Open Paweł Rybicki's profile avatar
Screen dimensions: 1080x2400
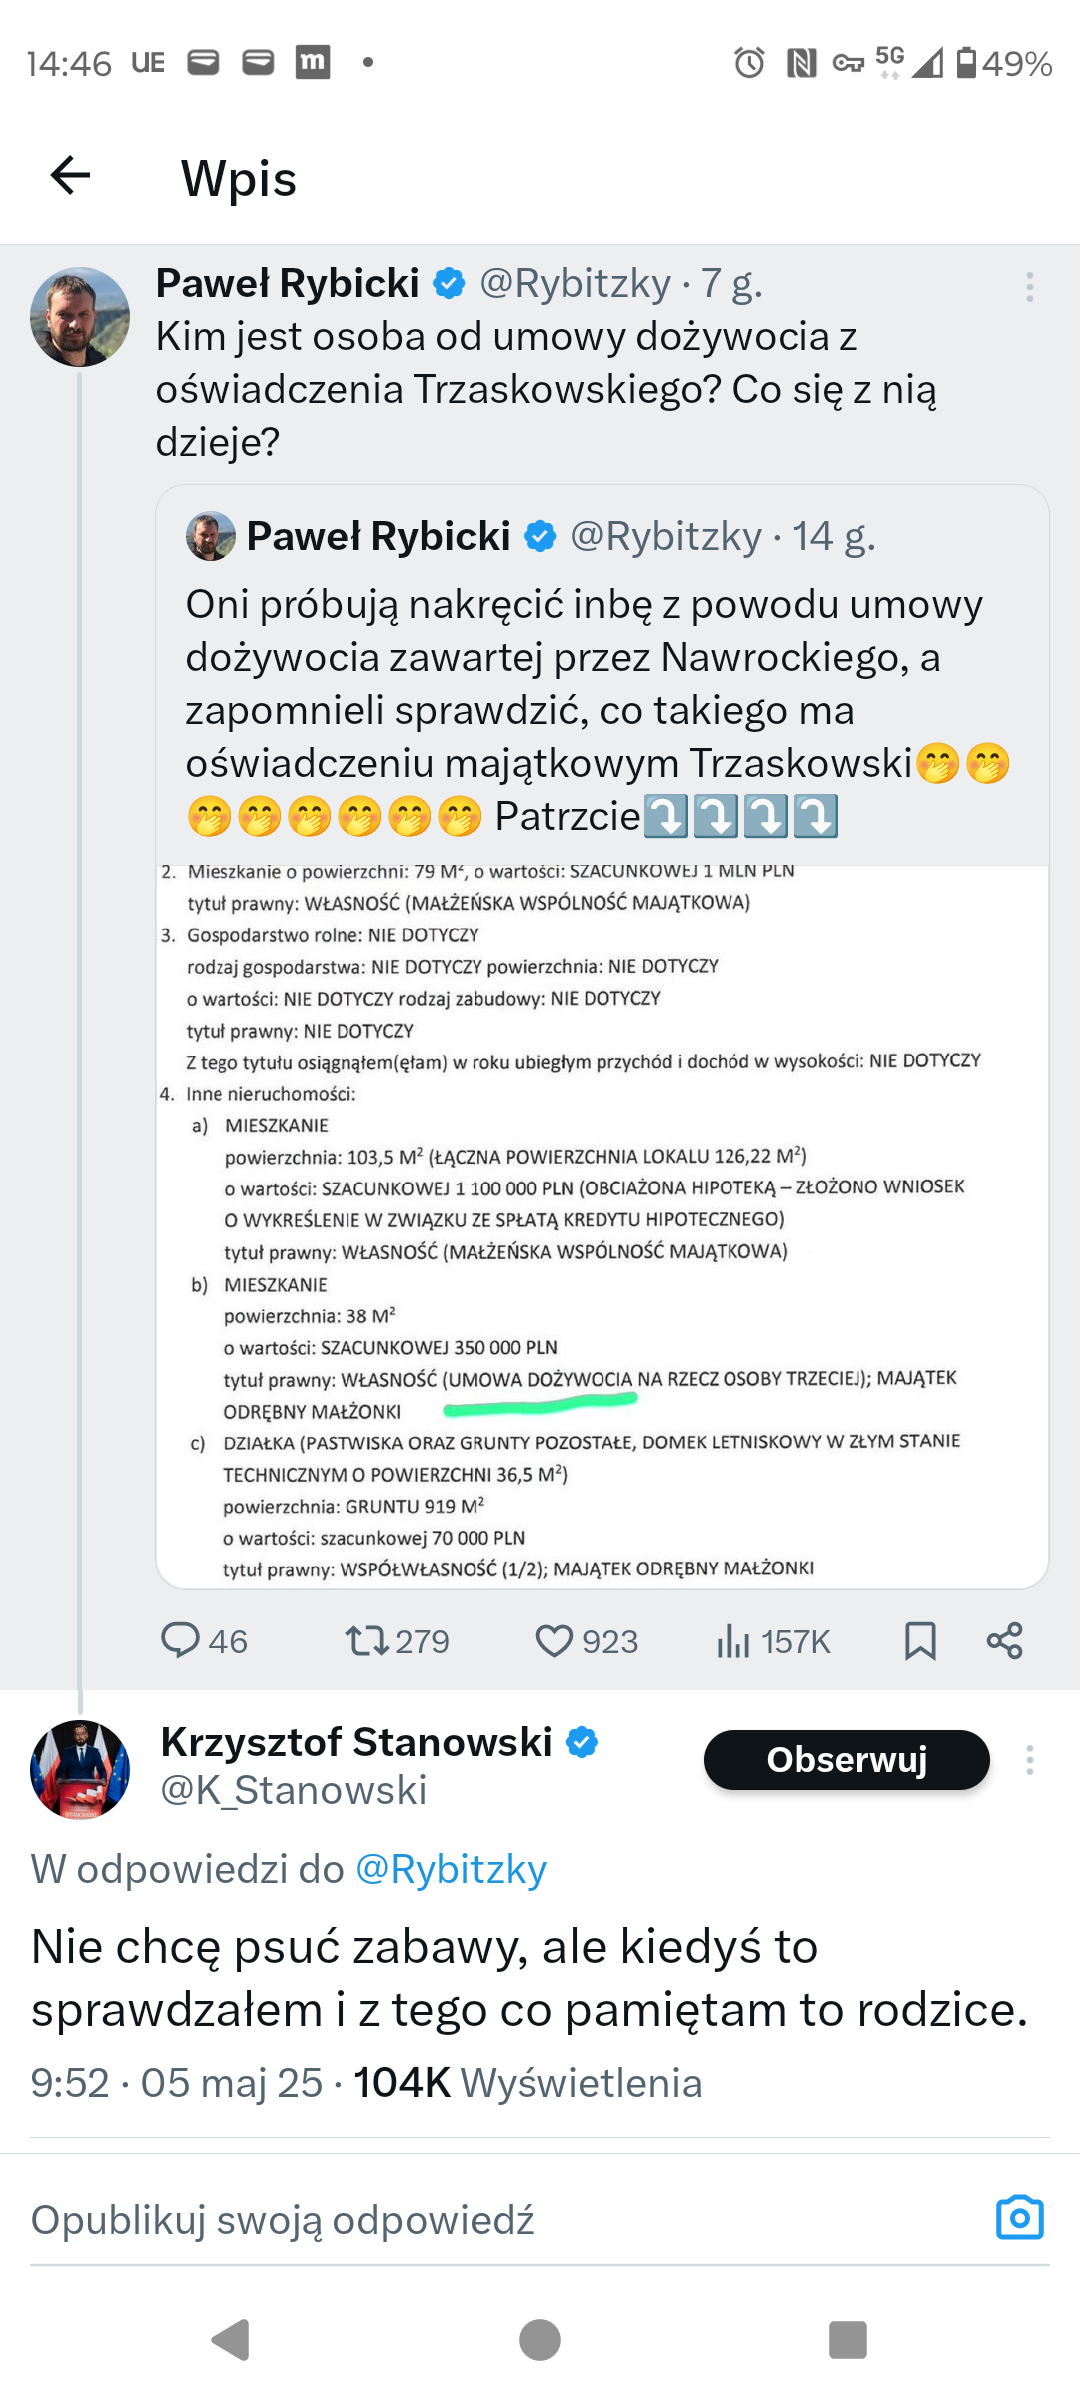pyautogui.click(x=80, y=317)
